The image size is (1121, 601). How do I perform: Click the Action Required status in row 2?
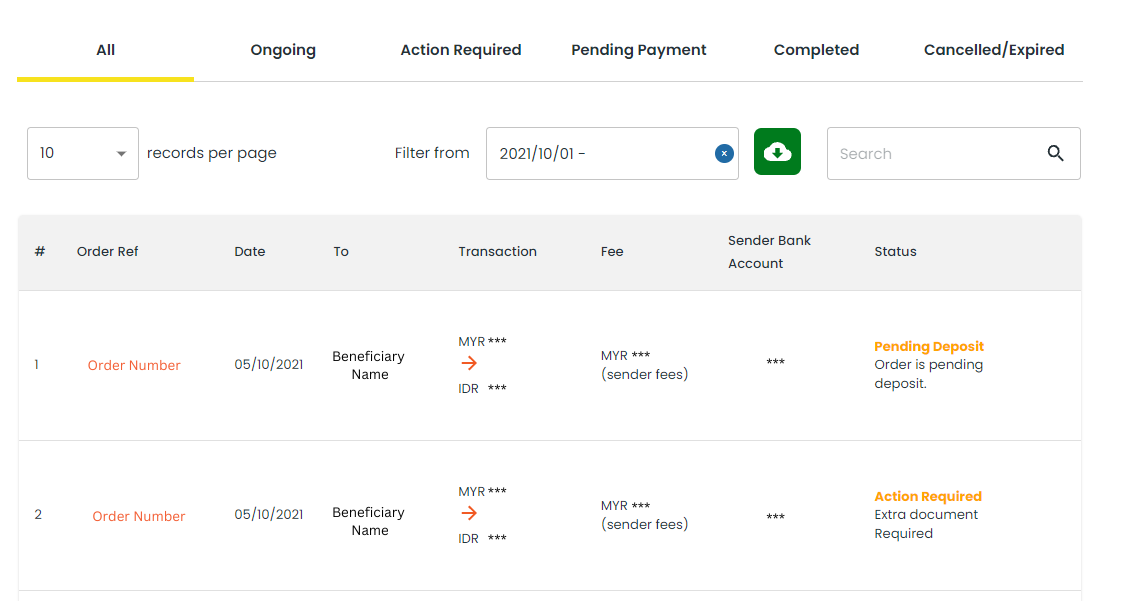point(928,497)
